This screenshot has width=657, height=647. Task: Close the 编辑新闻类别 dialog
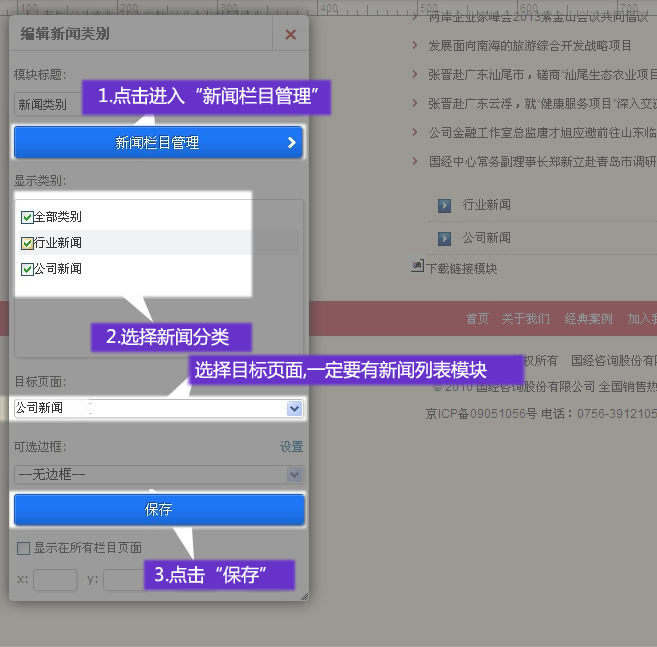(290, 34)
